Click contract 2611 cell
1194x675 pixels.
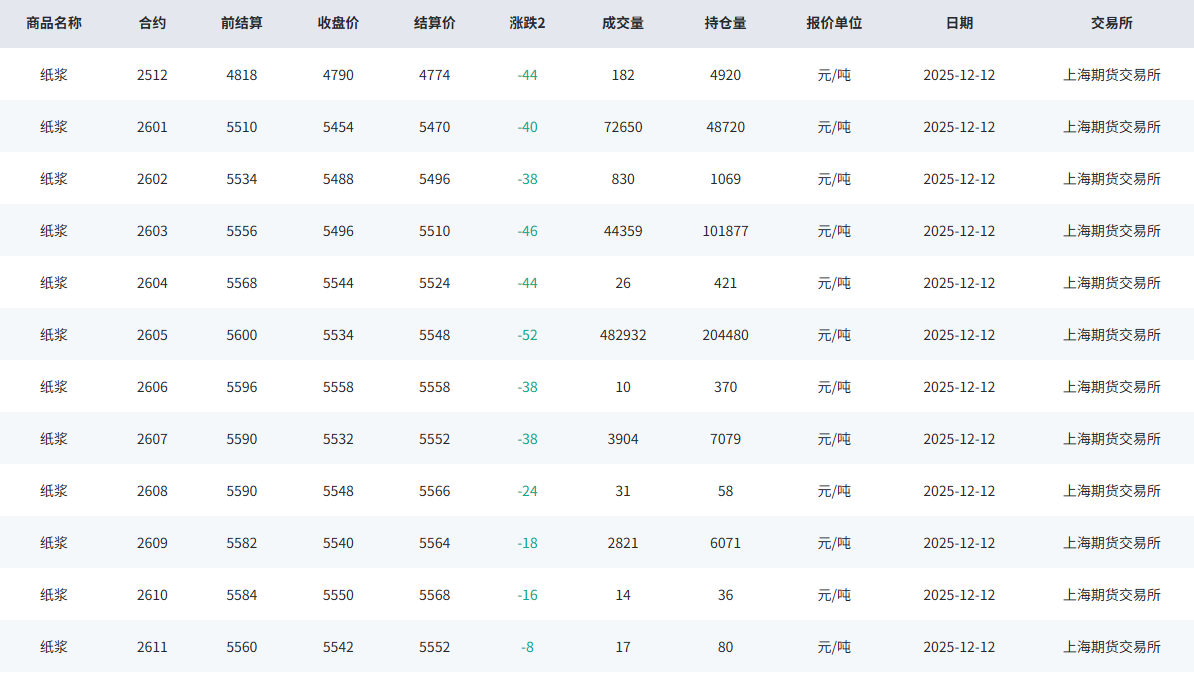(152, 647)
